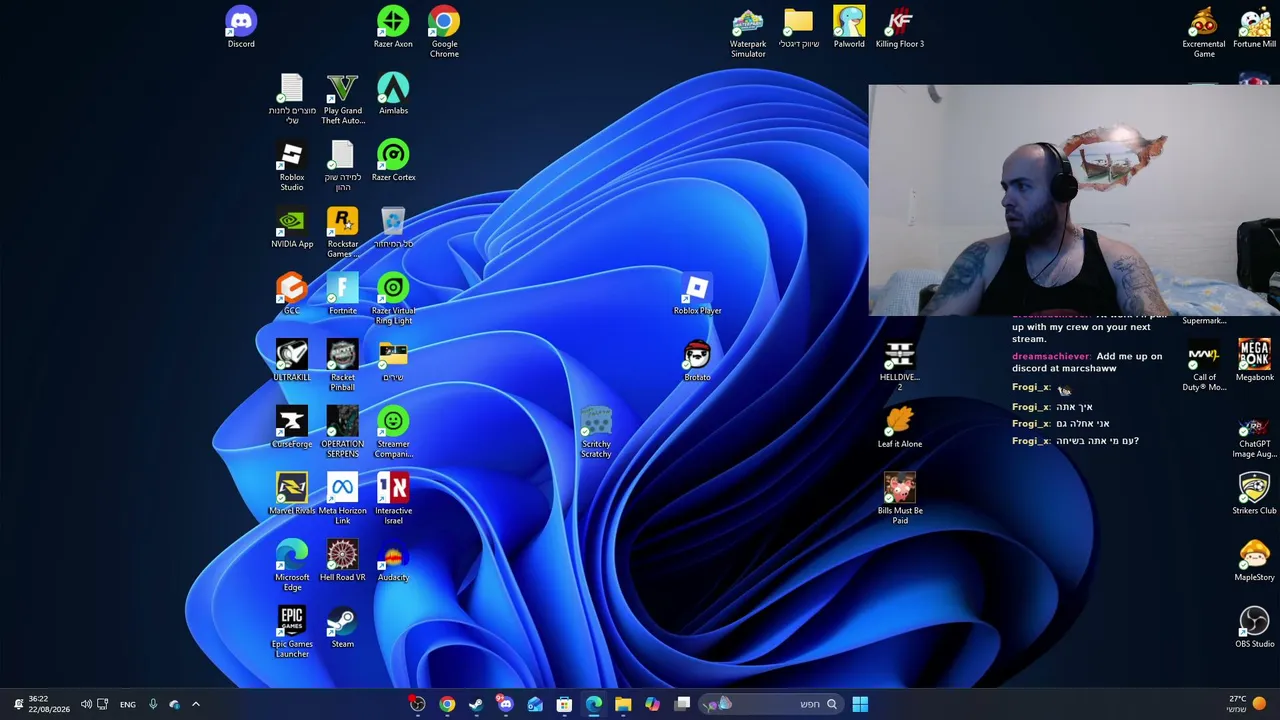Open Google Chrome from the taskbar
Viewport: 1280px width, 720px height.
447,704
